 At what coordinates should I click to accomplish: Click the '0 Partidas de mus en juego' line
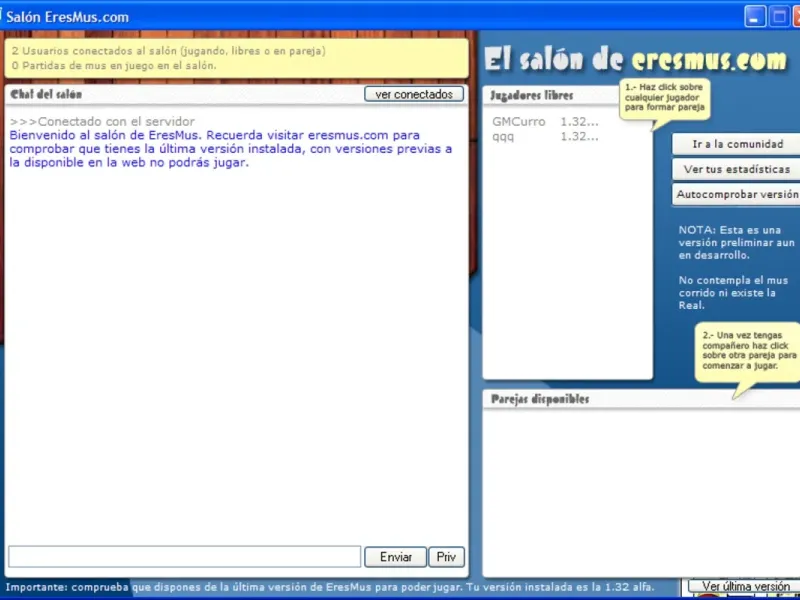click(114, 66)
